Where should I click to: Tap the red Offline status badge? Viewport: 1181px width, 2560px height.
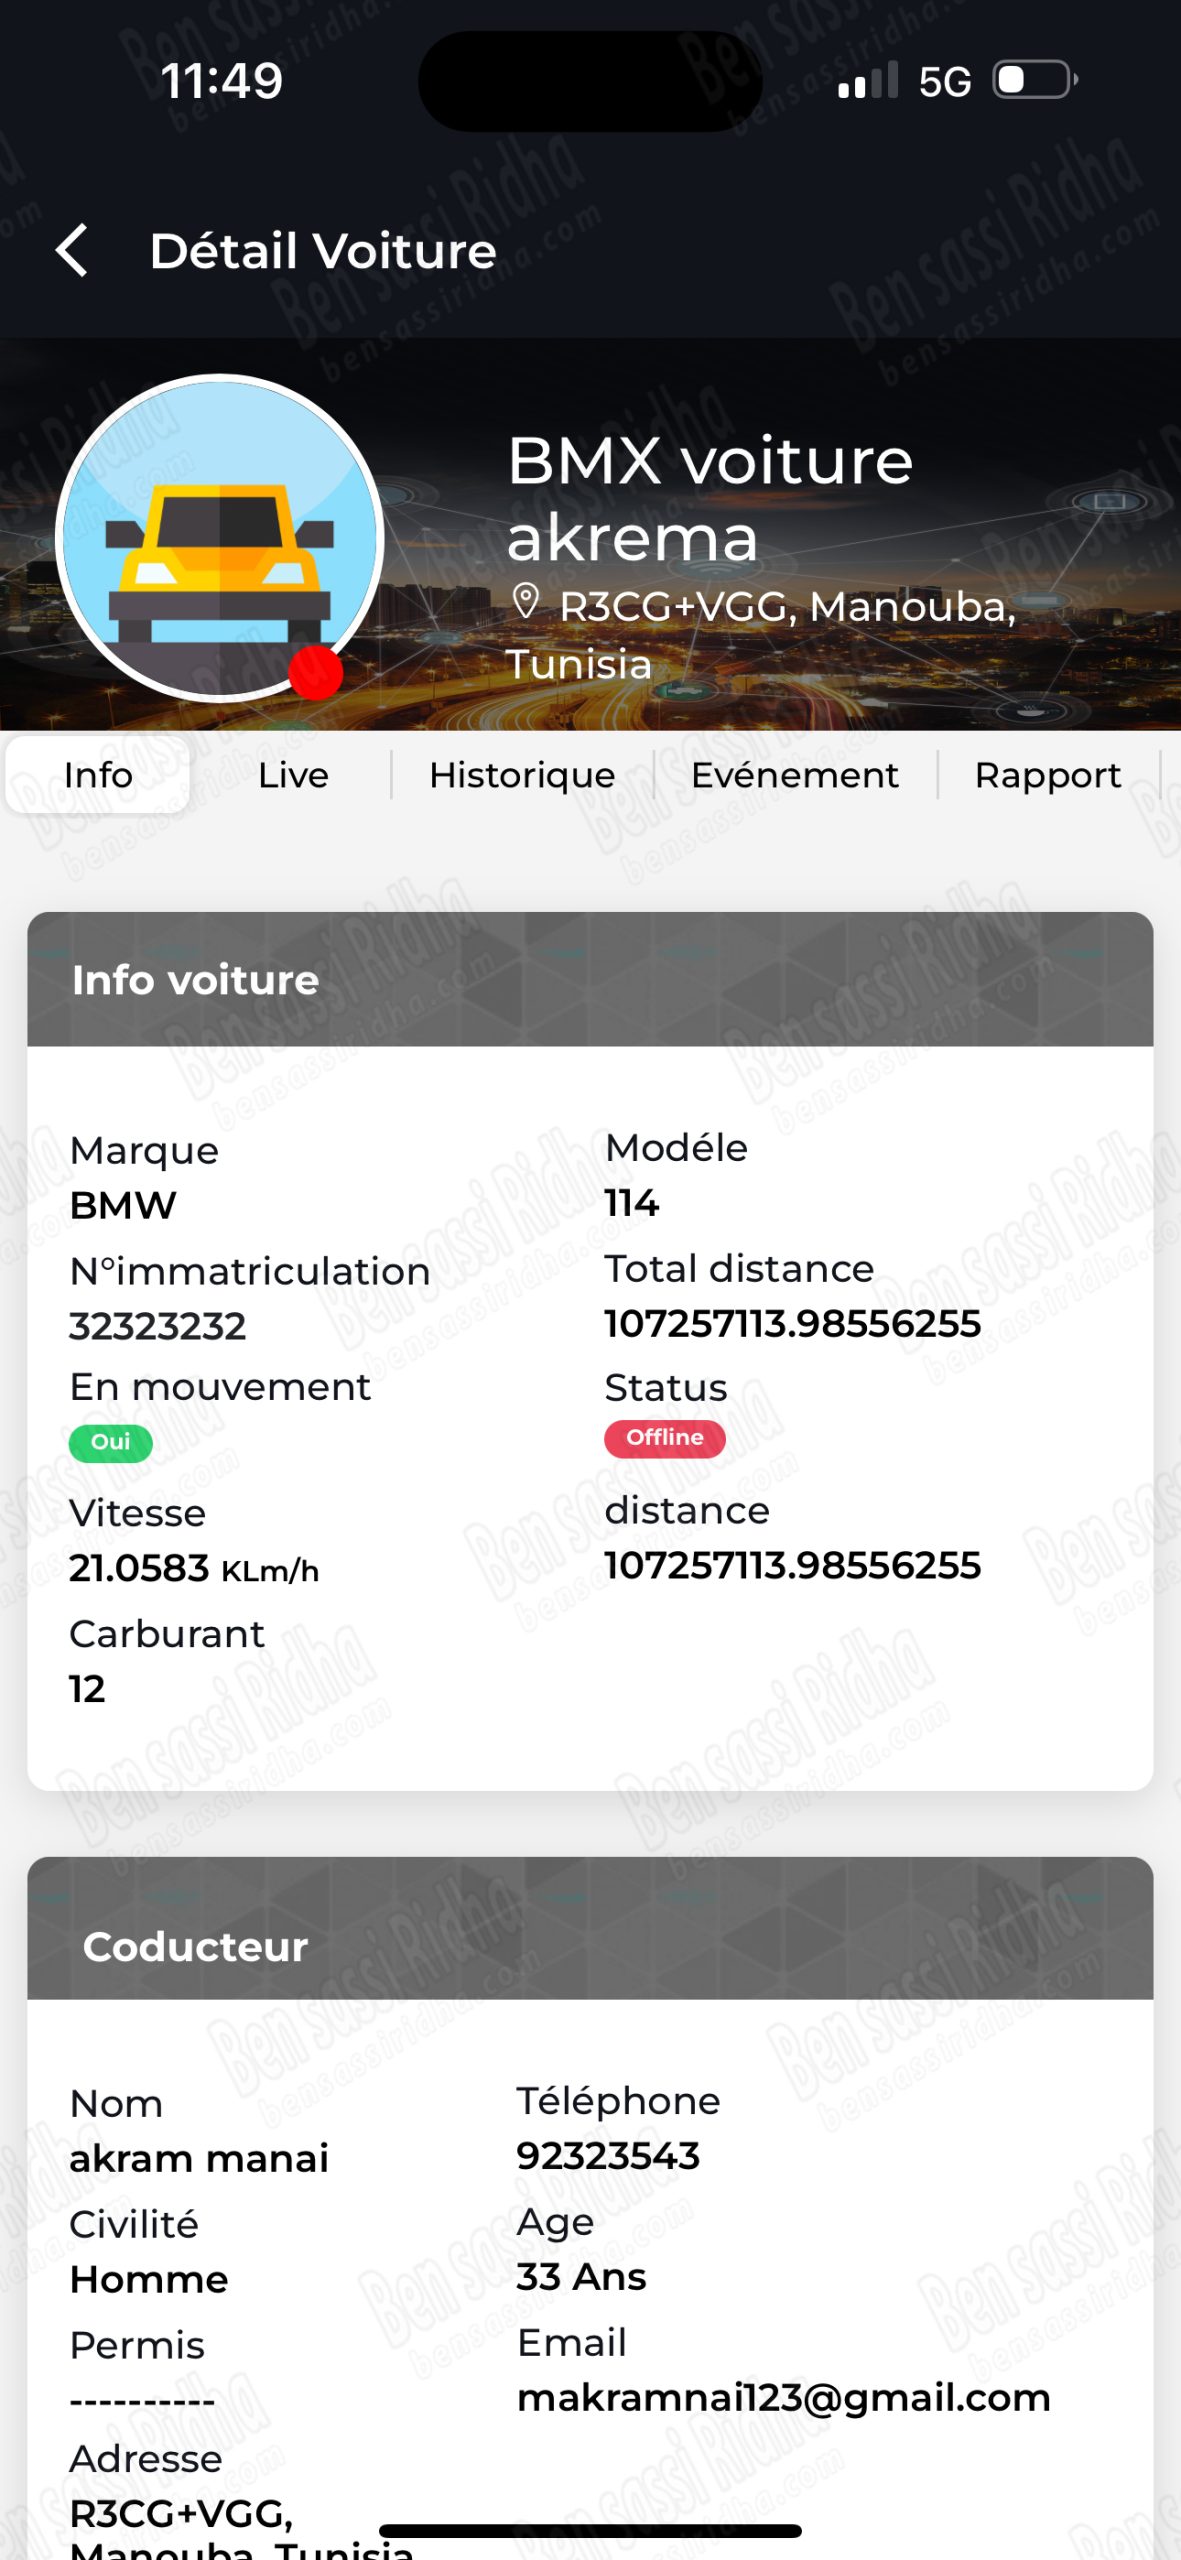point(664,1438)
